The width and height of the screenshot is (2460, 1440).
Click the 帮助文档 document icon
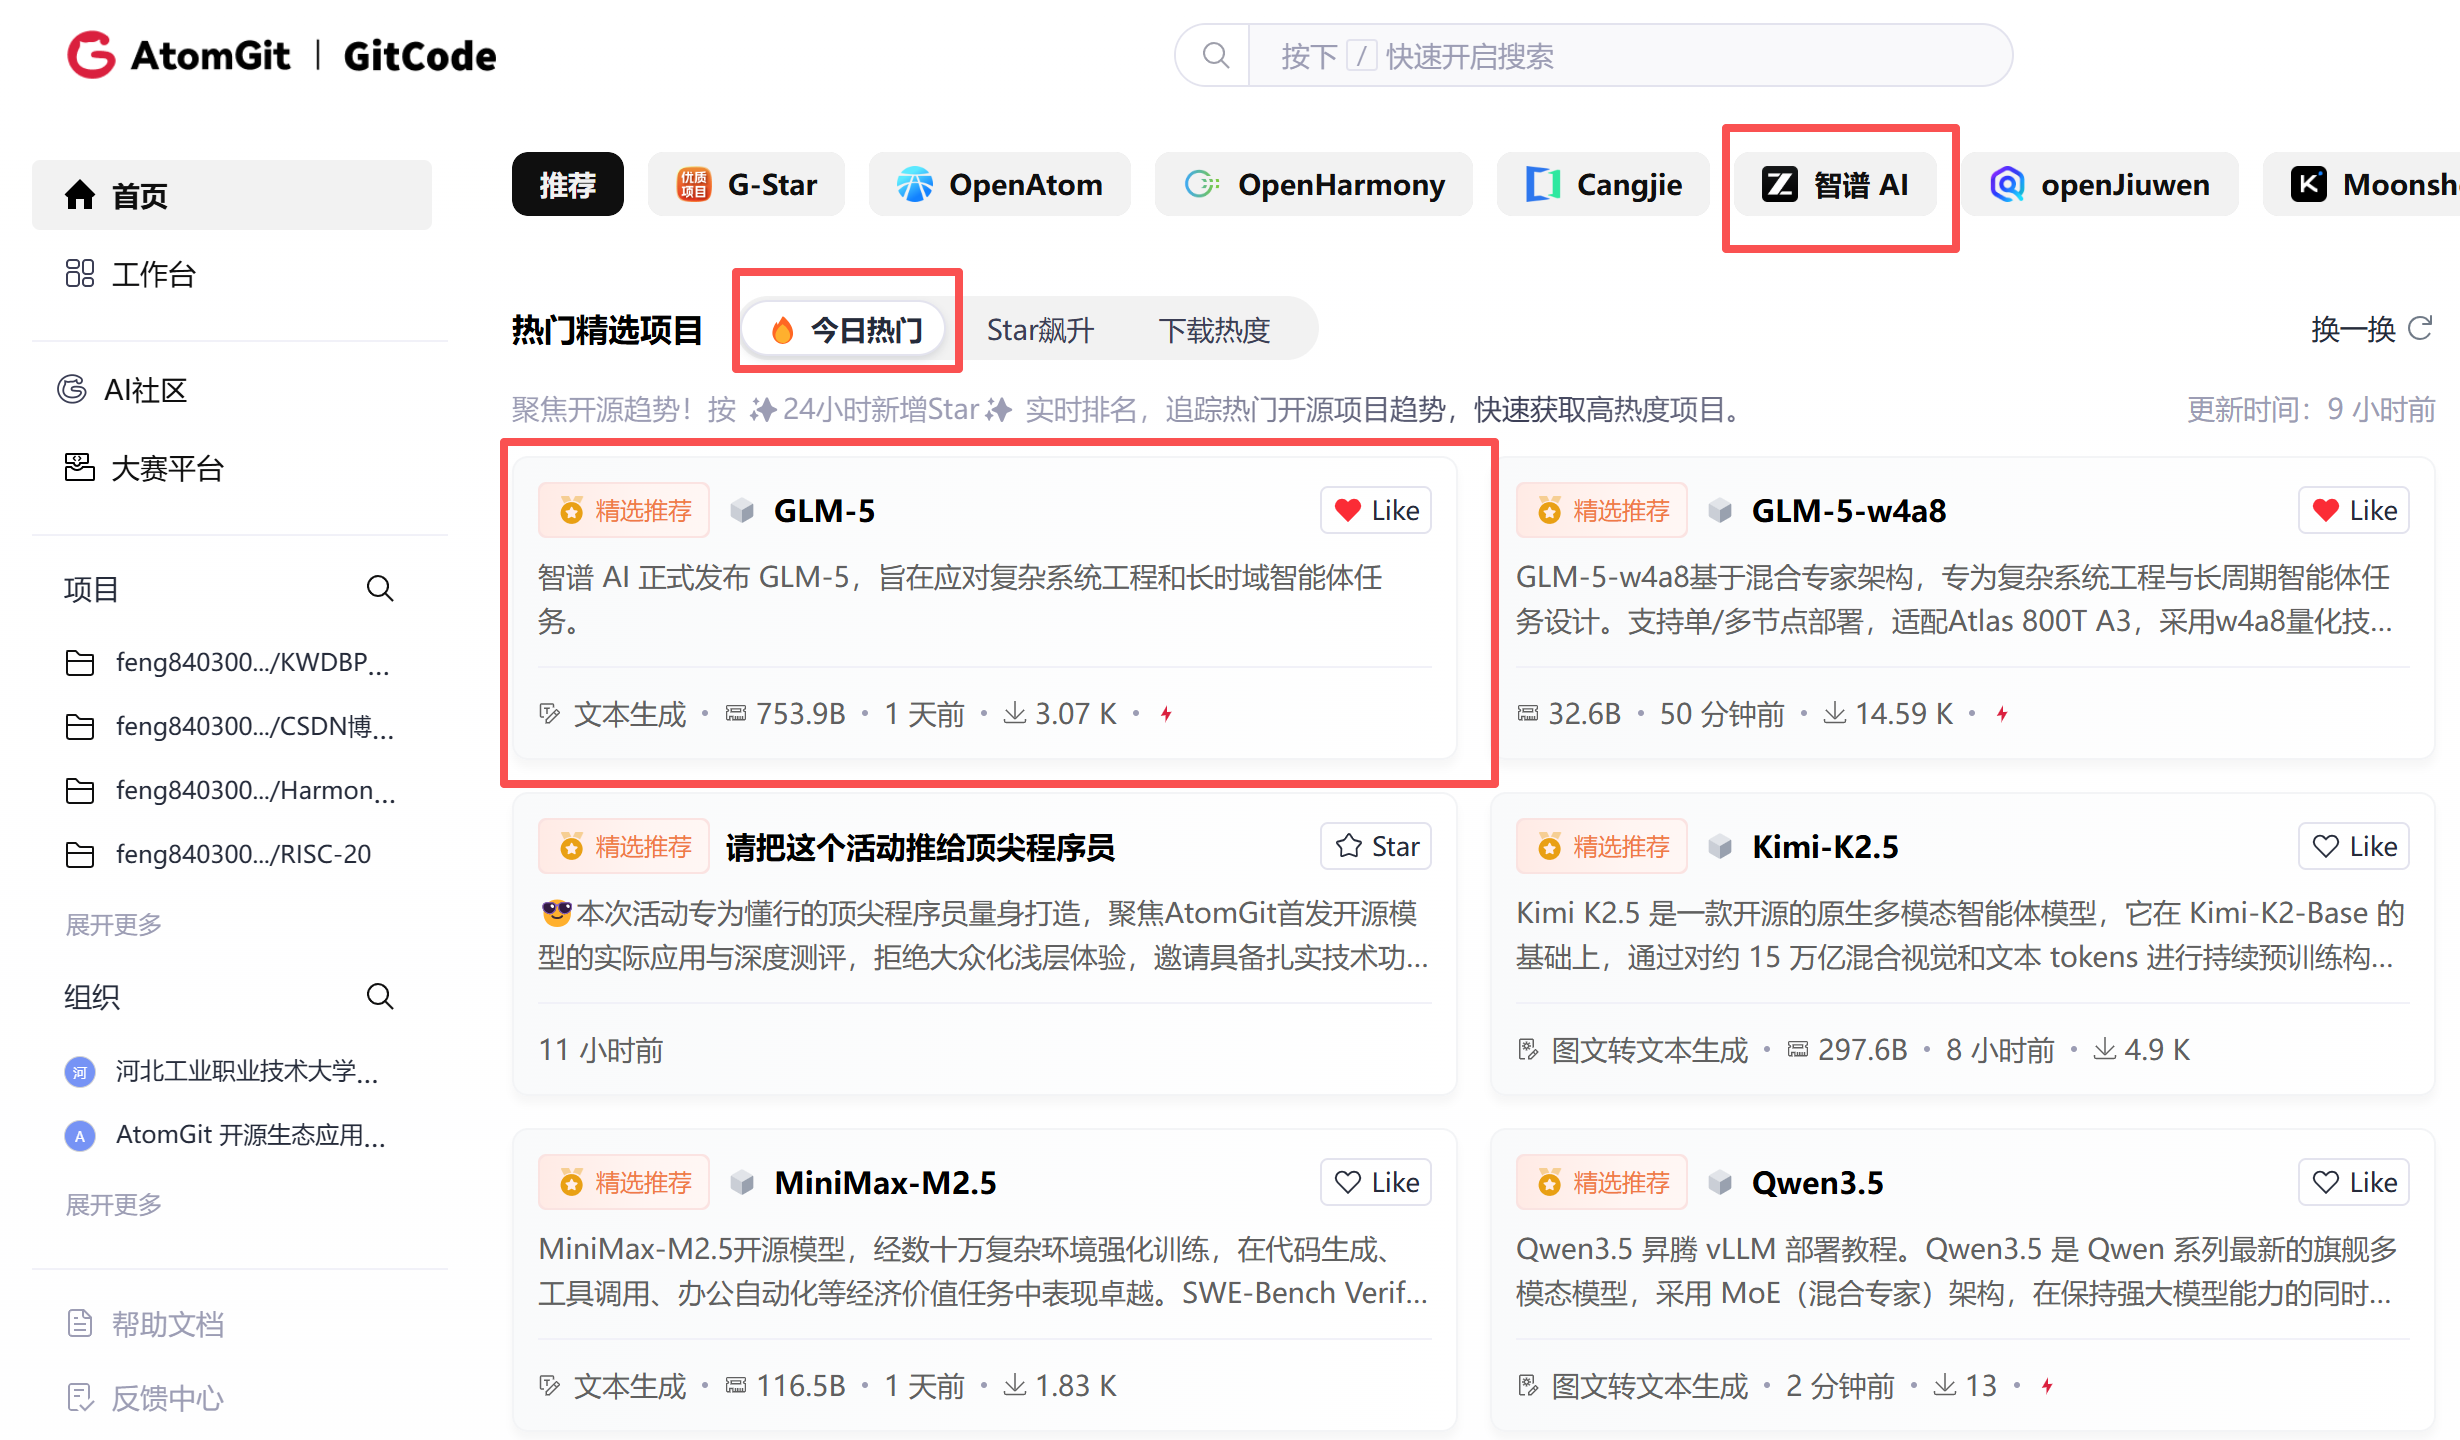pyautogui.click(x=80, y=1324)
